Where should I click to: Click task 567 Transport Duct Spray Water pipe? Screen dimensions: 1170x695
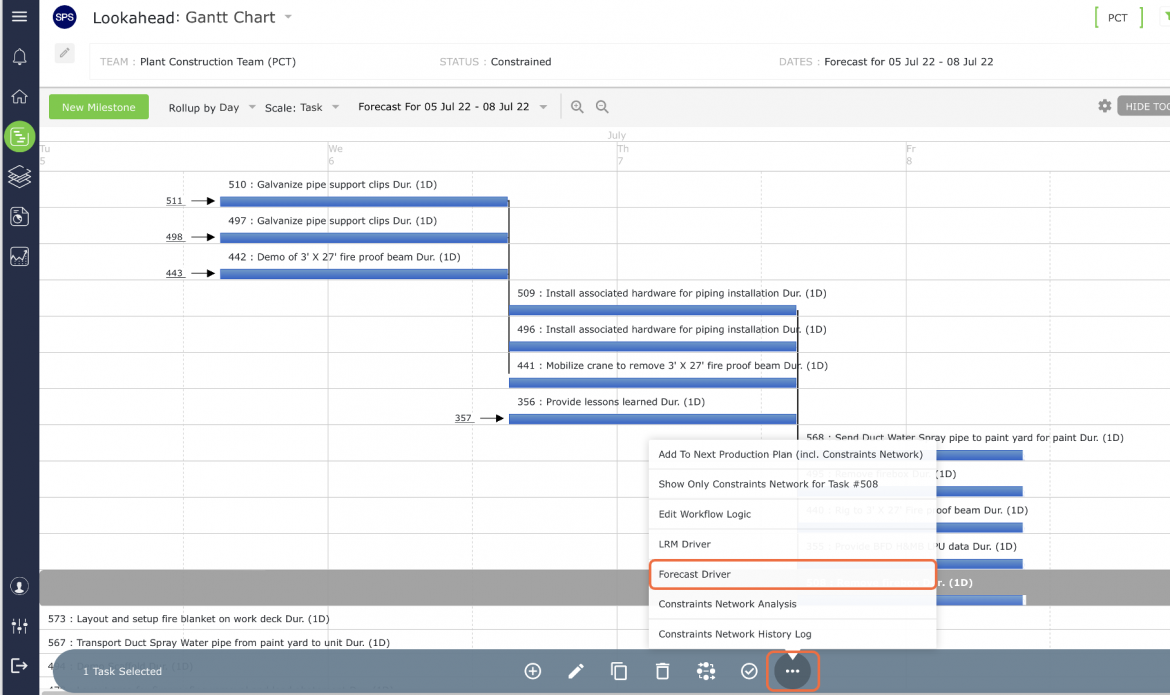[219, 643]
